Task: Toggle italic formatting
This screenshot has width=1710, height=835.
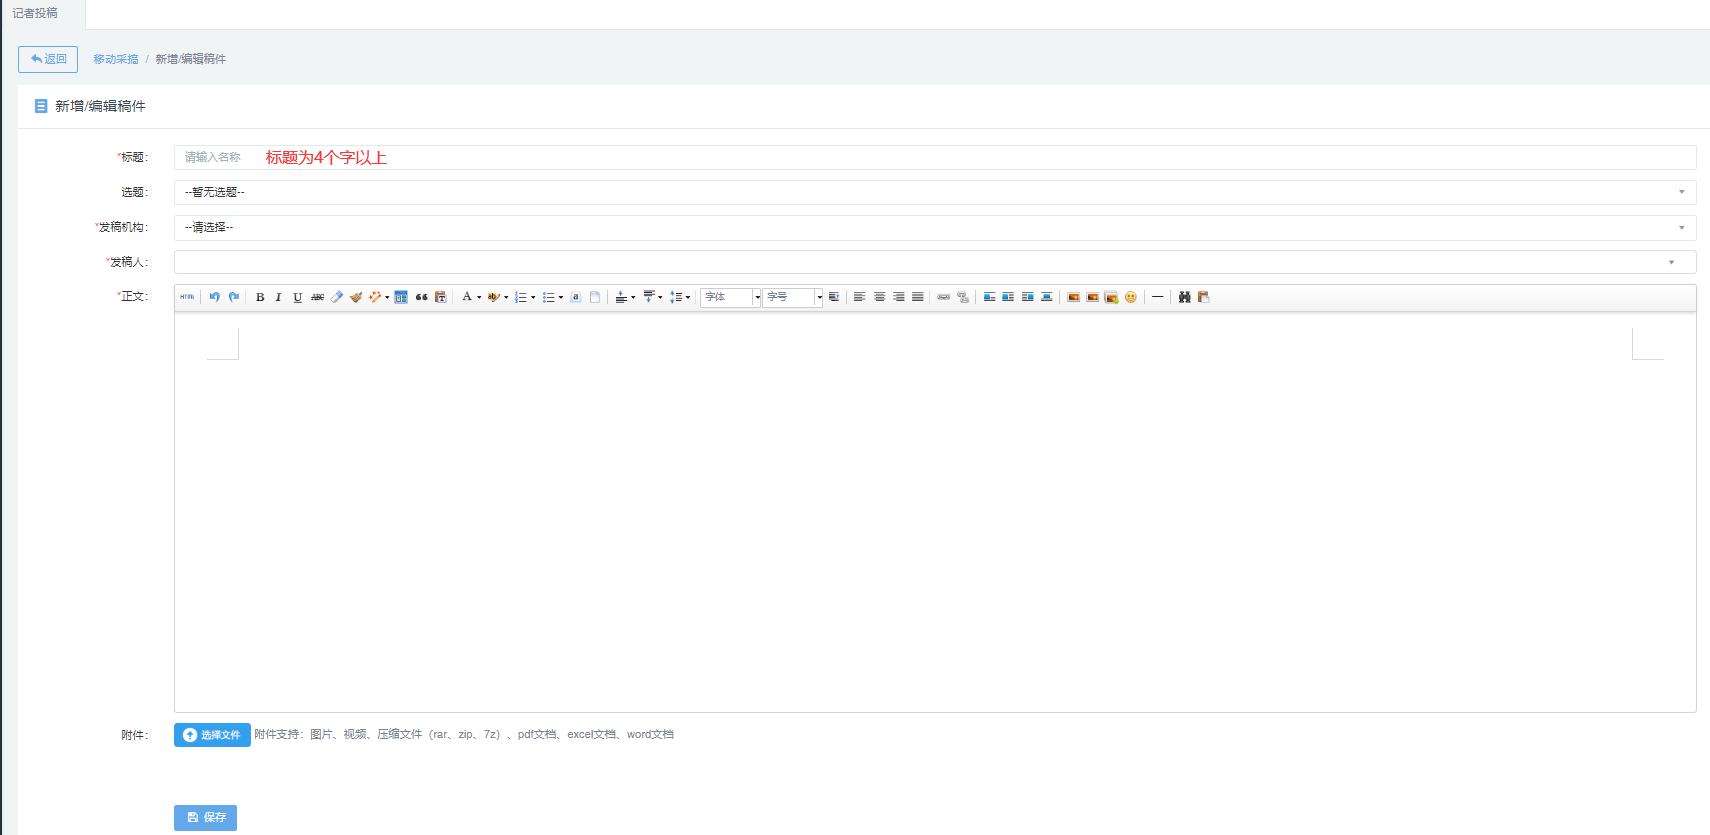Action: pyautogui.click(x=278, y=297)
